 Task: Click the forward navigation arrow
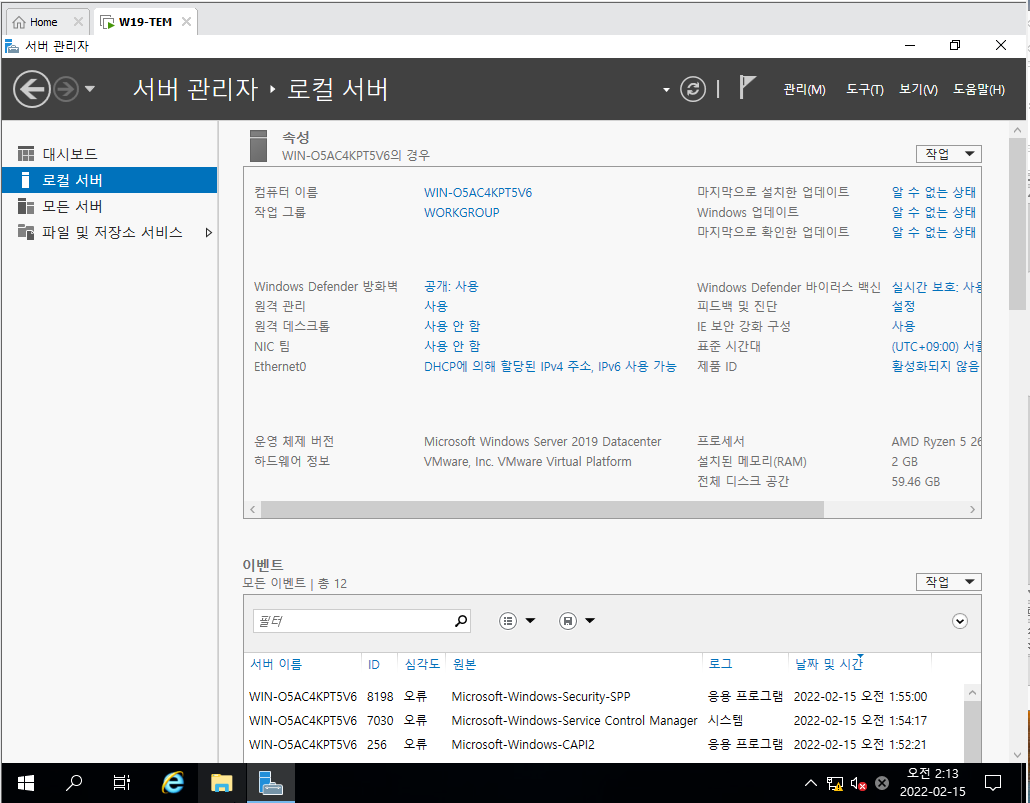(66, 89)
